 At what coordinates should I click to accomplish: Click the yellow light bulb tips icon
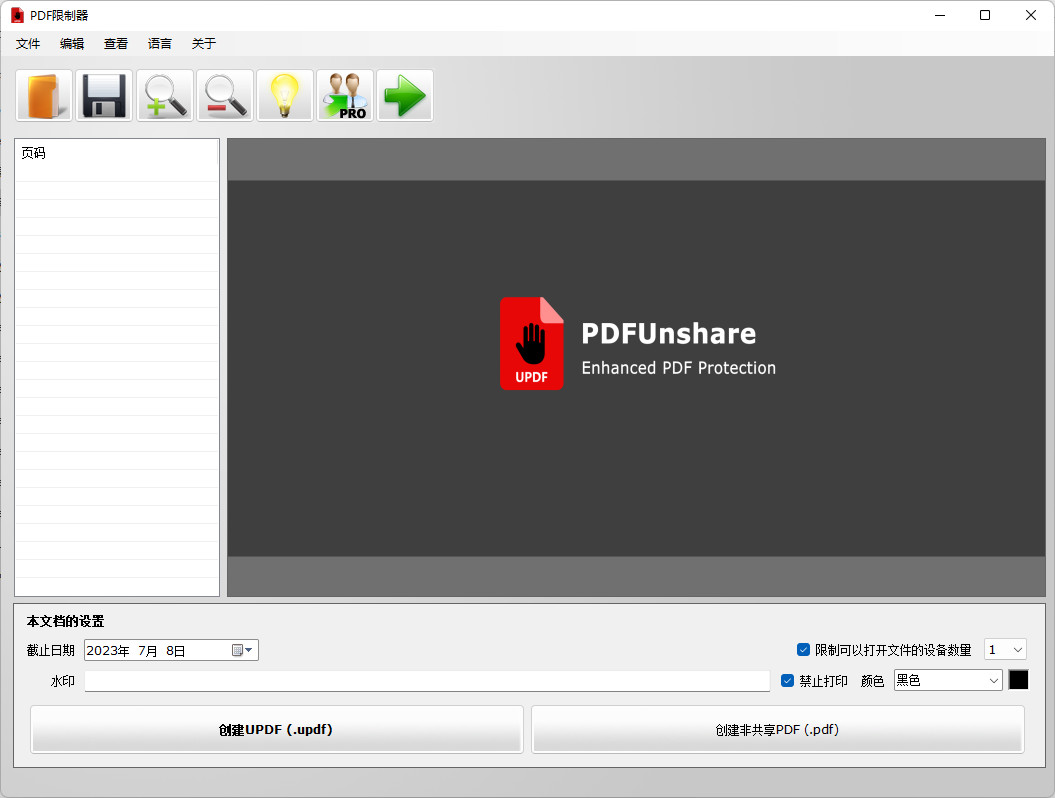click(285, 96)
